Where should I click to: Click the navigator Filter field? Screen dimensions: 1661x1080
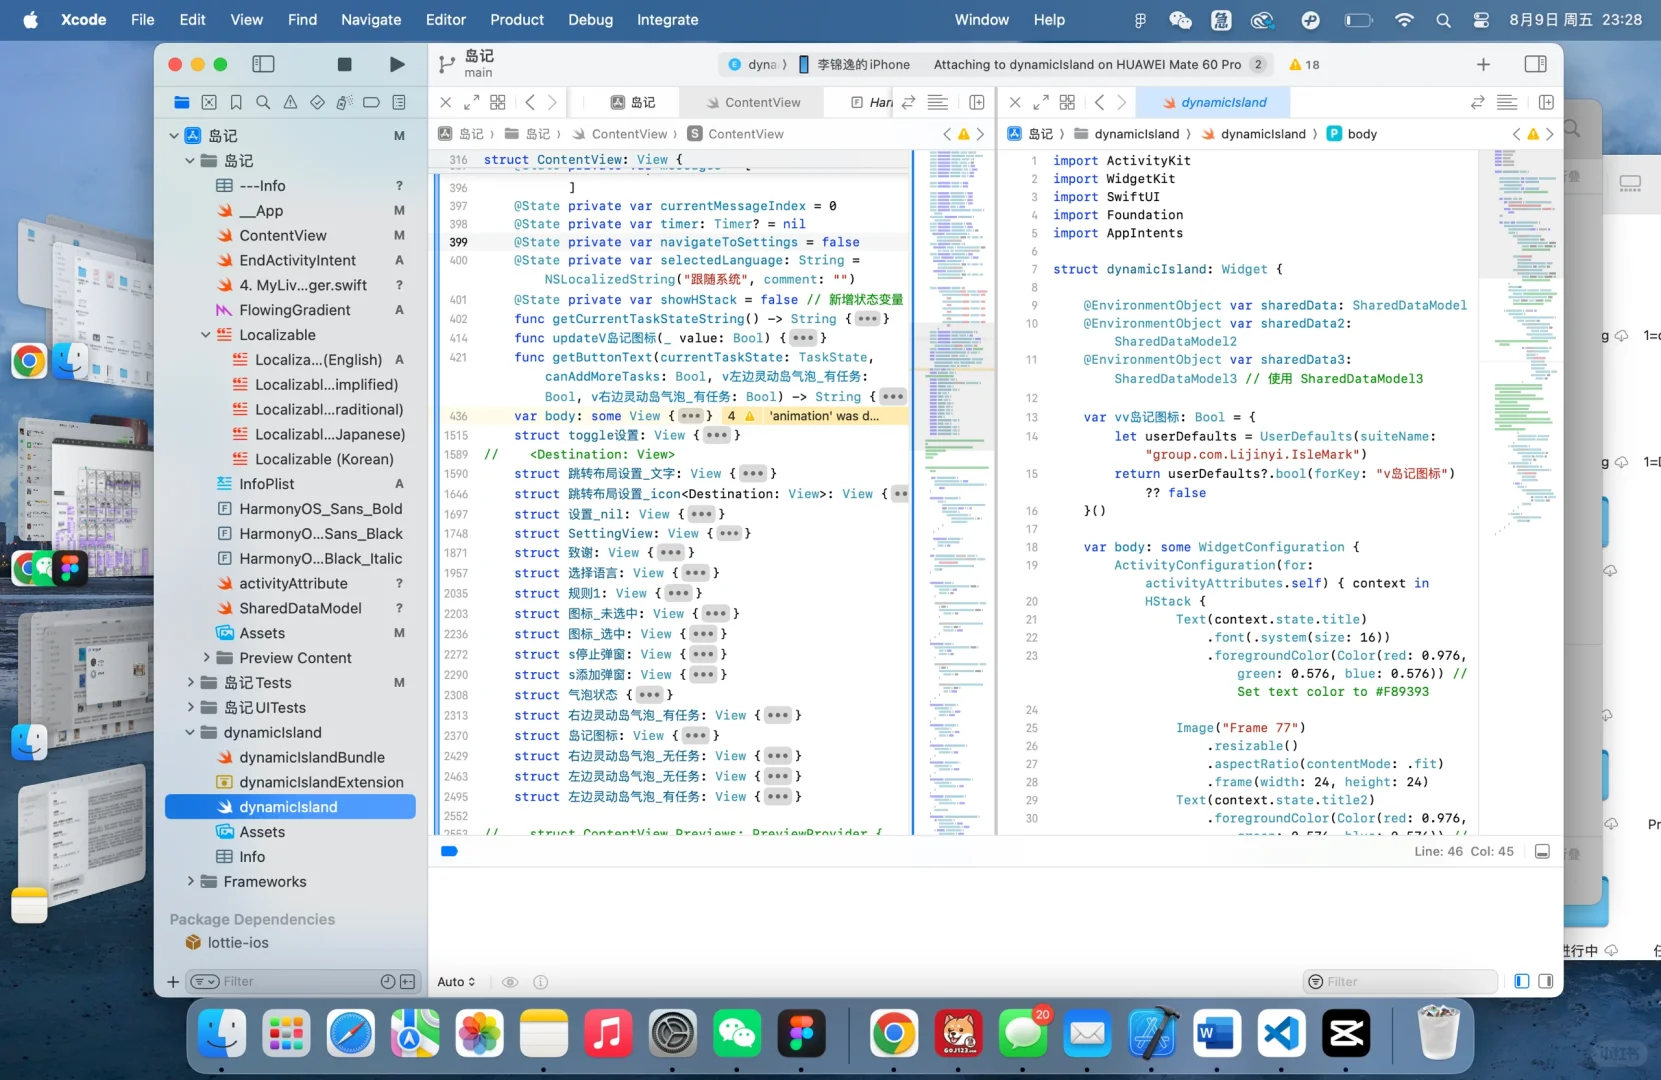[290, 981]
